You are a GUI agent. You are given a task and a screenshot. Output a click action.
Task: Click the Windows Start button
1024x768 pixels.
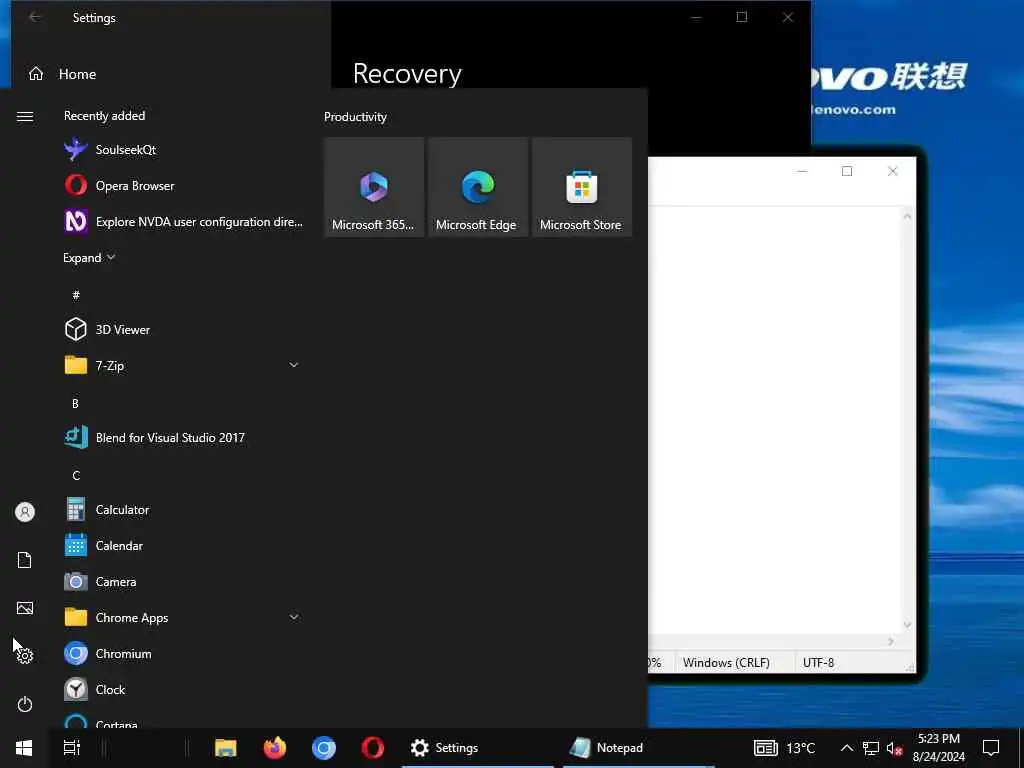click(24, 748)
